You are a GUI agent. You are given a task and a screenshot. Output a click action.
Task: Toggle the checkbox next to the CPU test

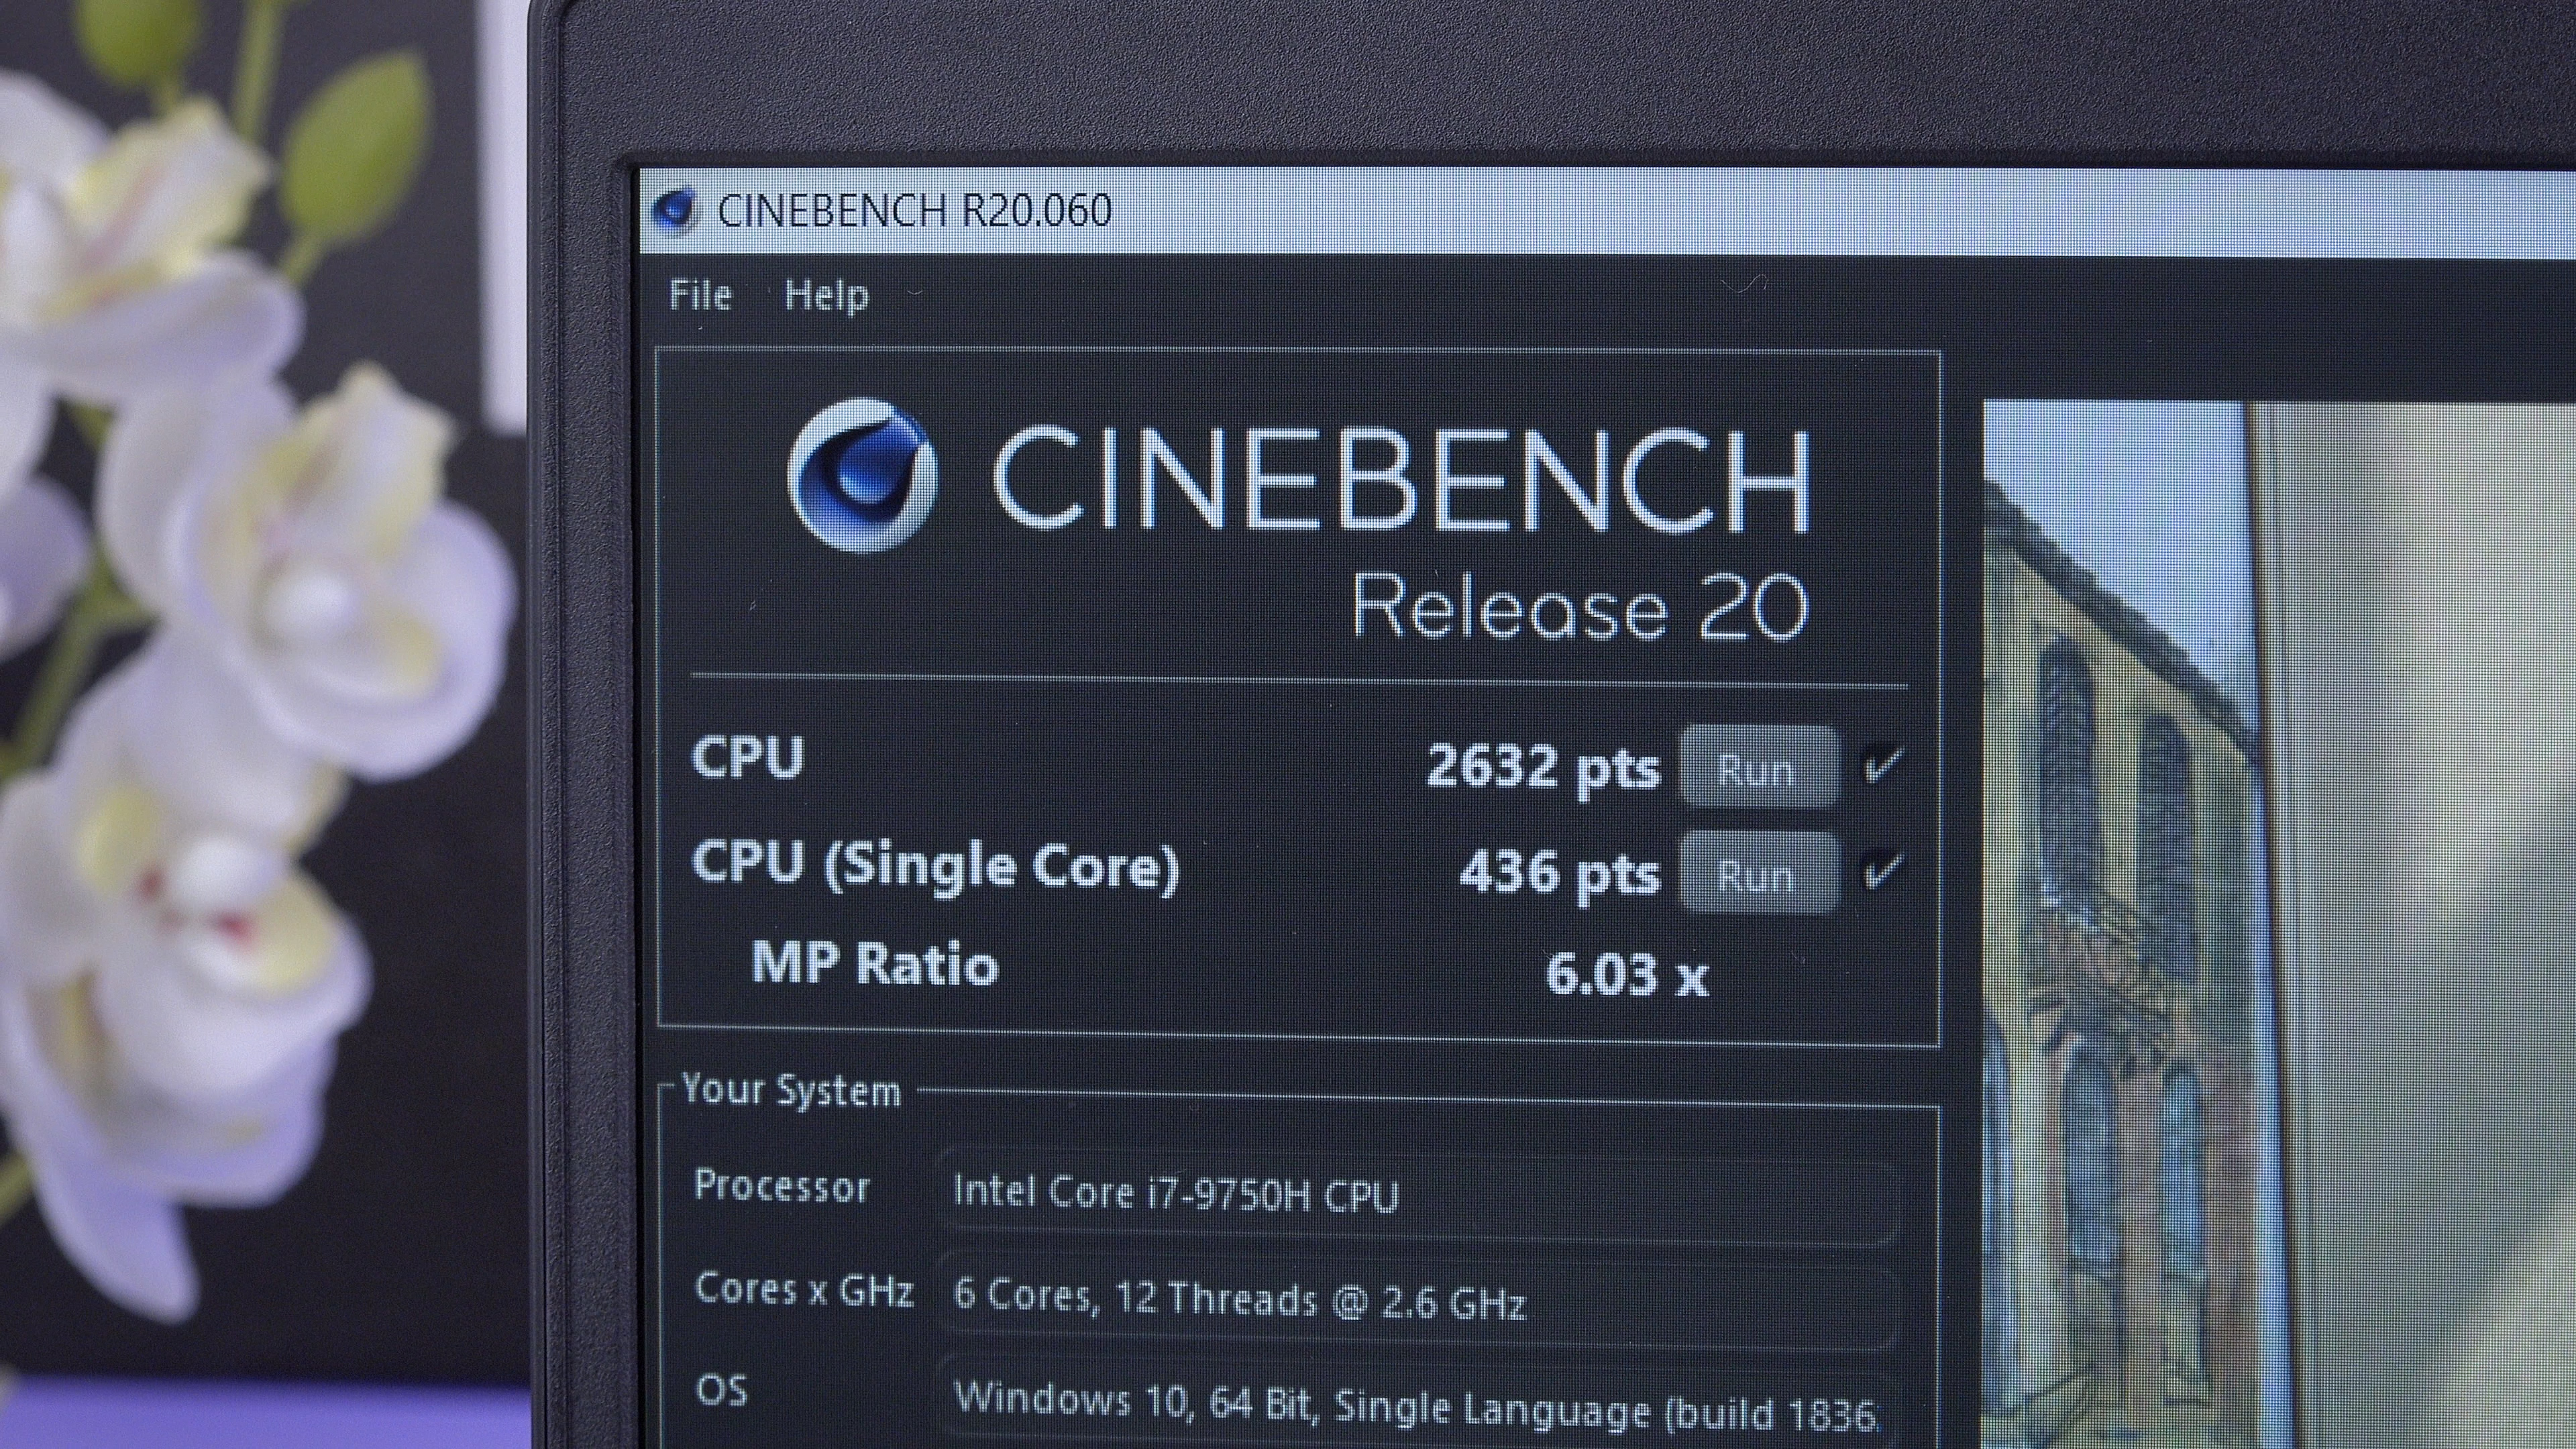[x=1882, y=766]
